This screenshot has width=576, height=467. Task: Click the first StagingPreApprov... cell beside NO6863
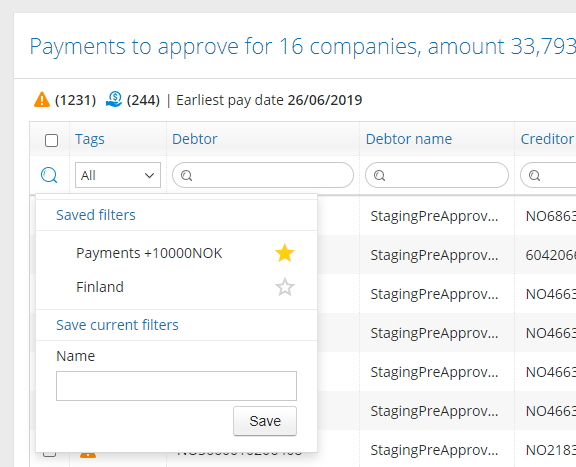(434, 216)
